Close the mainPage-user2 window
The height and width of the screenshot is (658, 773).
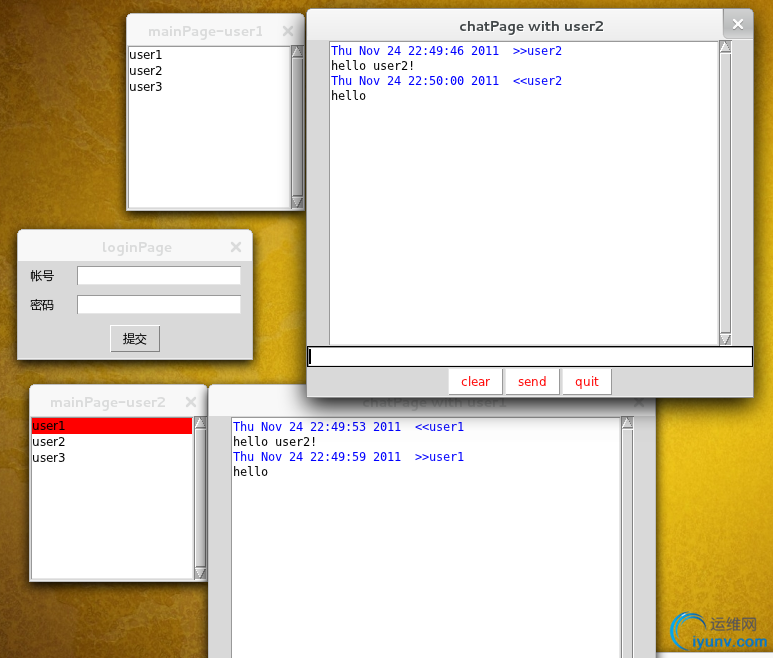[x=191, y=402]
